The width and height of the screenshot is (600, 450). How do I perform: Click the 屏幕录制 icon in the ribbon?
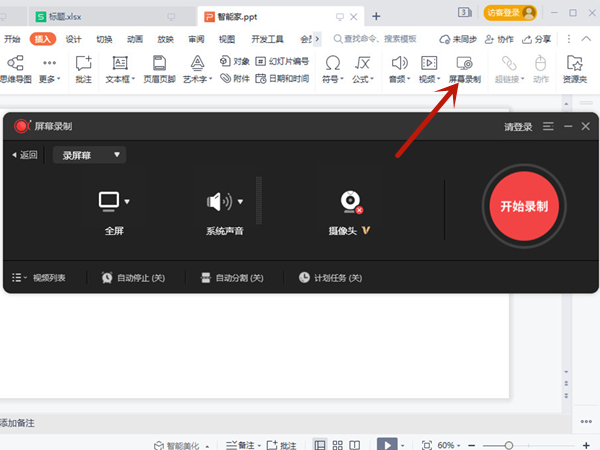(463, 64)
